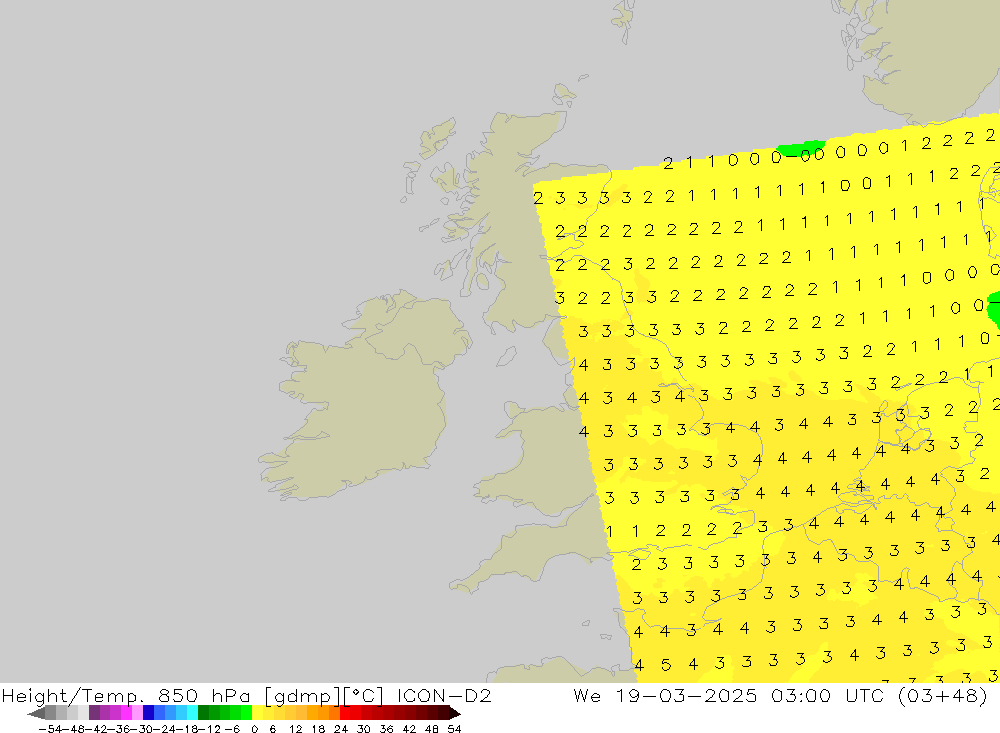Image resolution: width=1000 pixels, height=733 pixels.
Task: Click the bright red swatch in the legend
Action: pyautogui.click(x=345, y=713)
